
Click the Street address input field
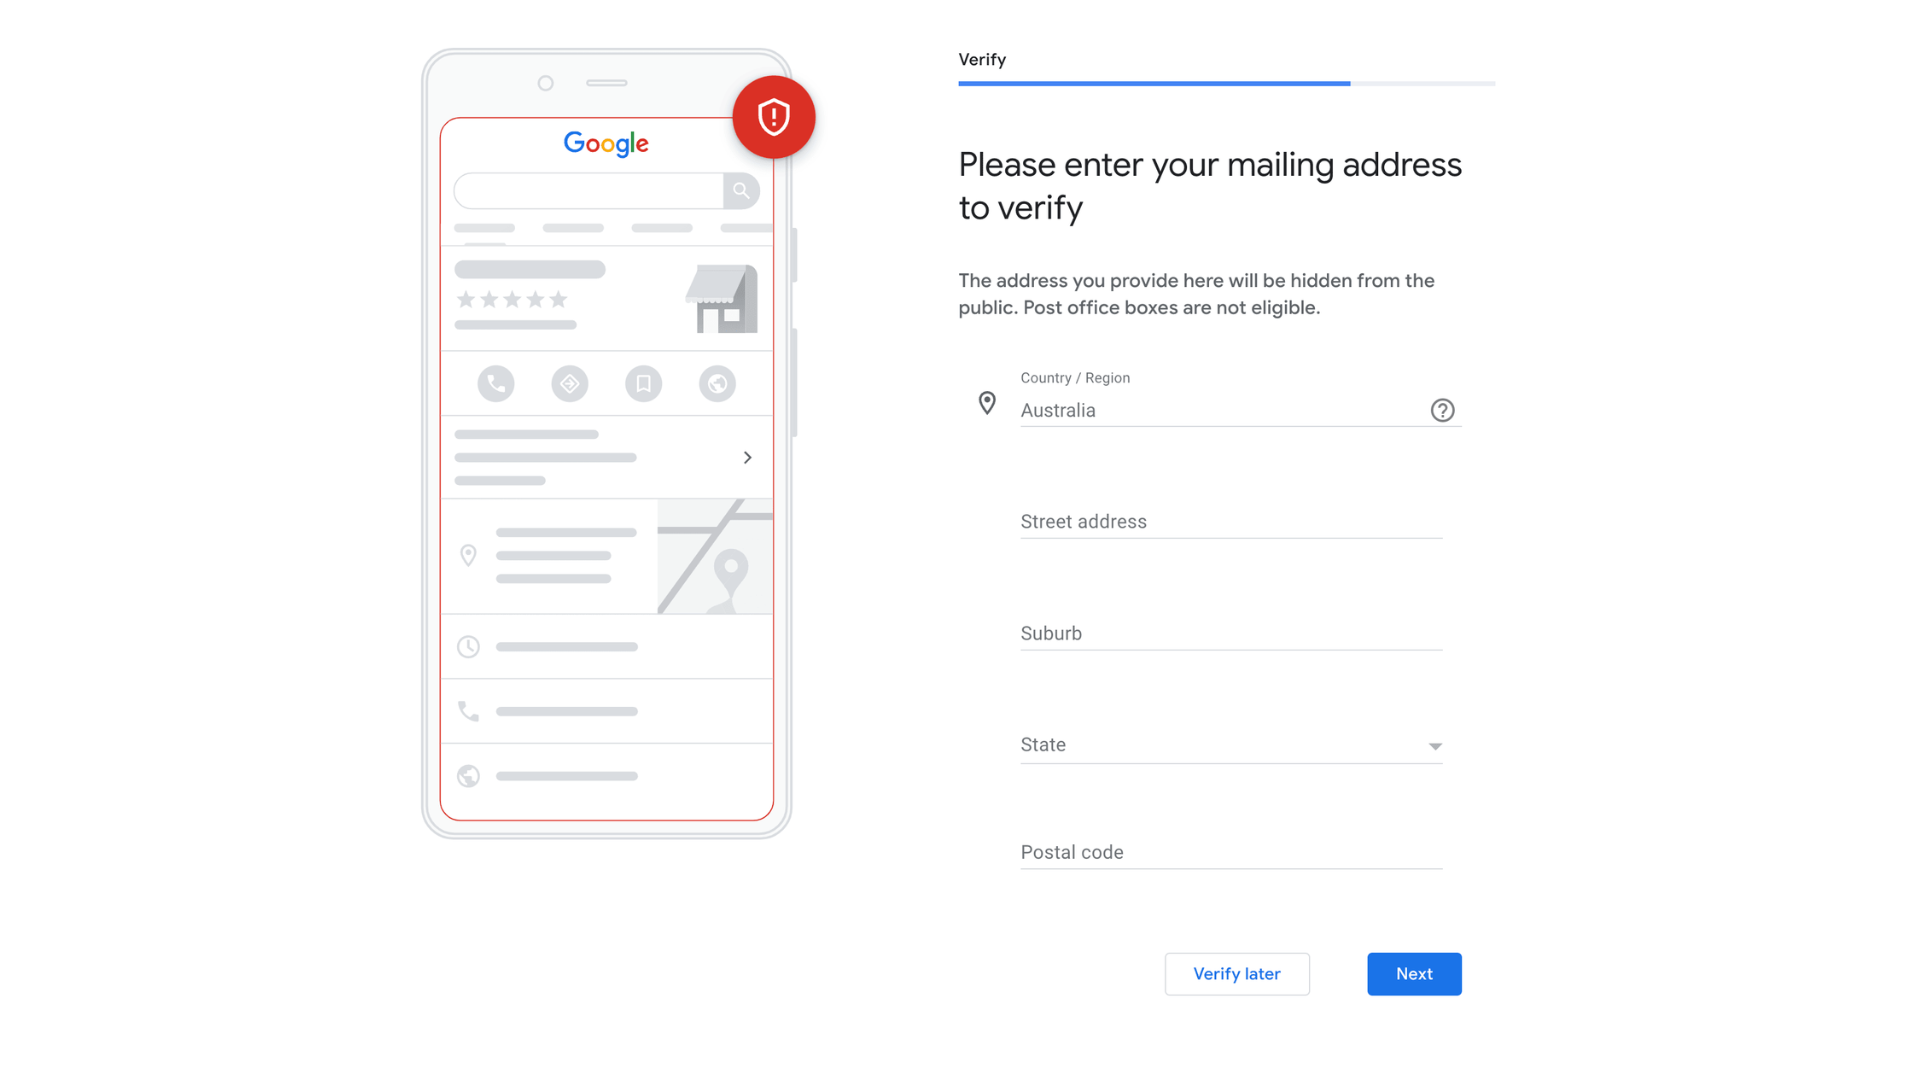pyautogui.click(x=1230, y=522)
